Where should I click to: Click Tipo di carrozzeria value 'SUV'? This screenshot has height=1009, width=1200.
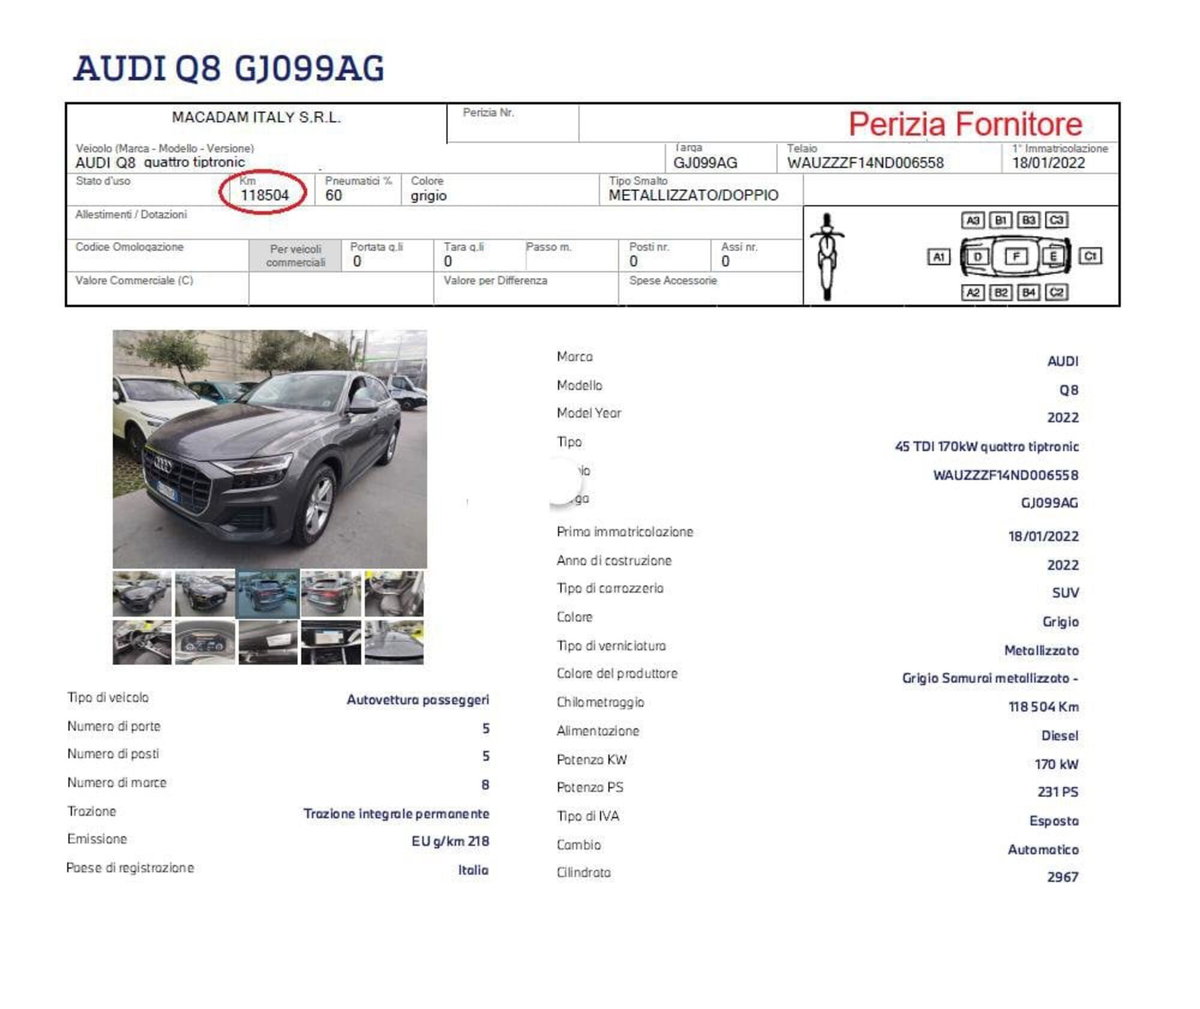pyautogui.click(x=1065, y=593)
